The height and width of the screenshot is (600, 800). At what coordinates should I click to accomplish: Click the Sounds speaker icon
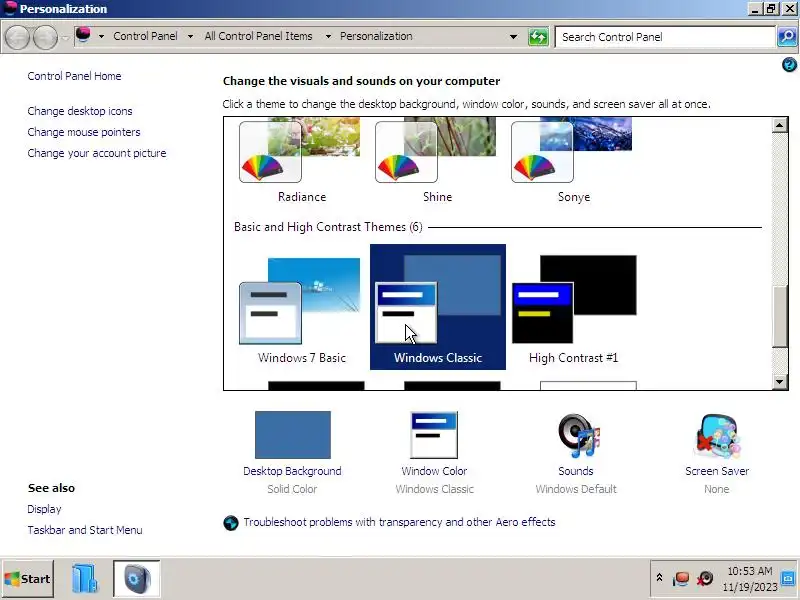(578, 435)
